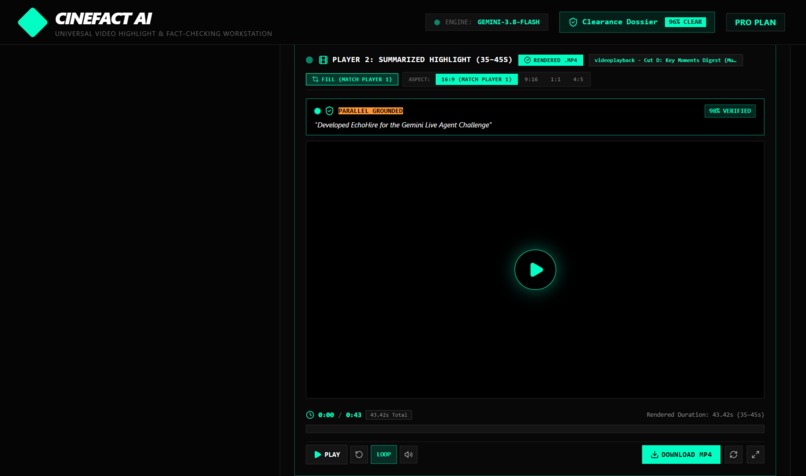
Task: Select the 1:1 aspect ratio
Action: coord(556,79)
